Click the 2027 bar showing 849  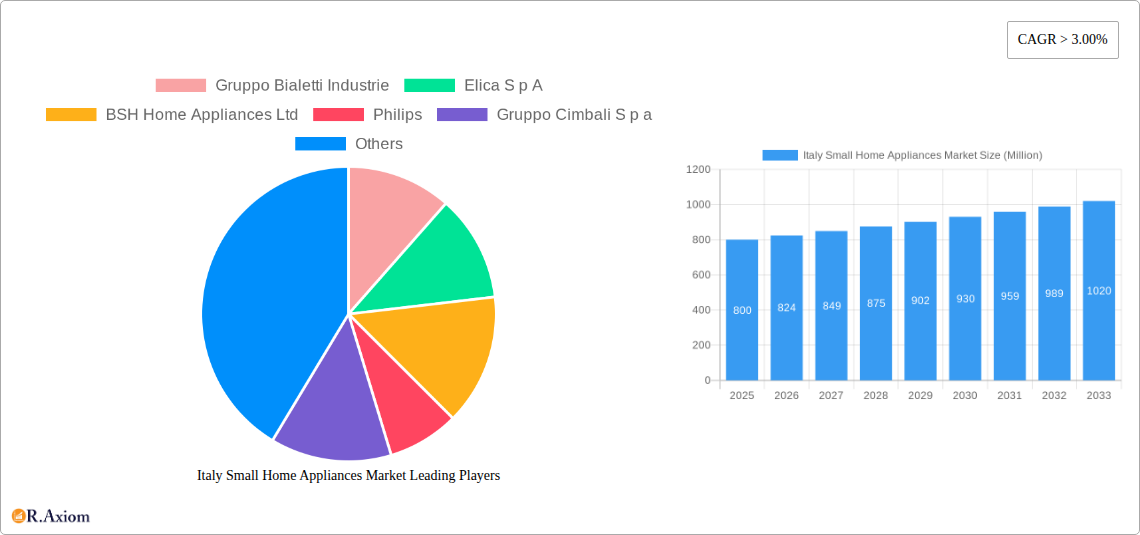click(x=831, y=306)
